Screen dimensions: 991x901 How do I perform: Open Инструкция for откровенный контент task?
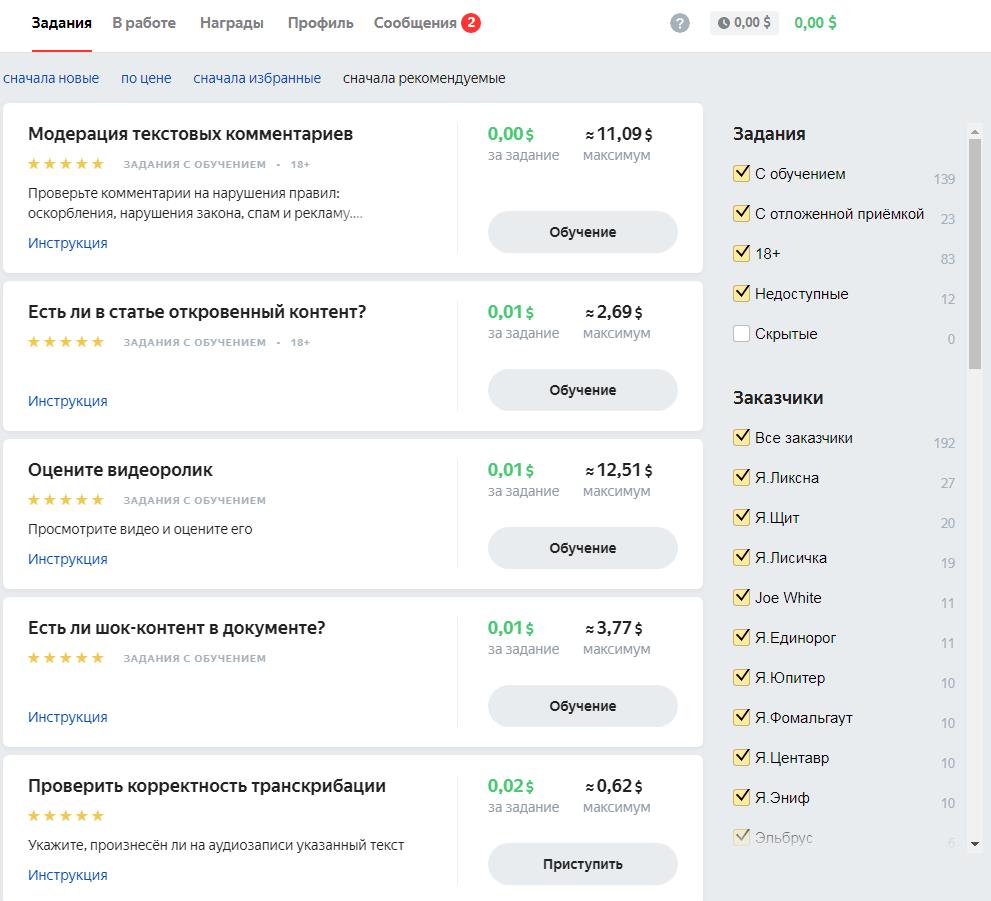(x=68, y=401)
